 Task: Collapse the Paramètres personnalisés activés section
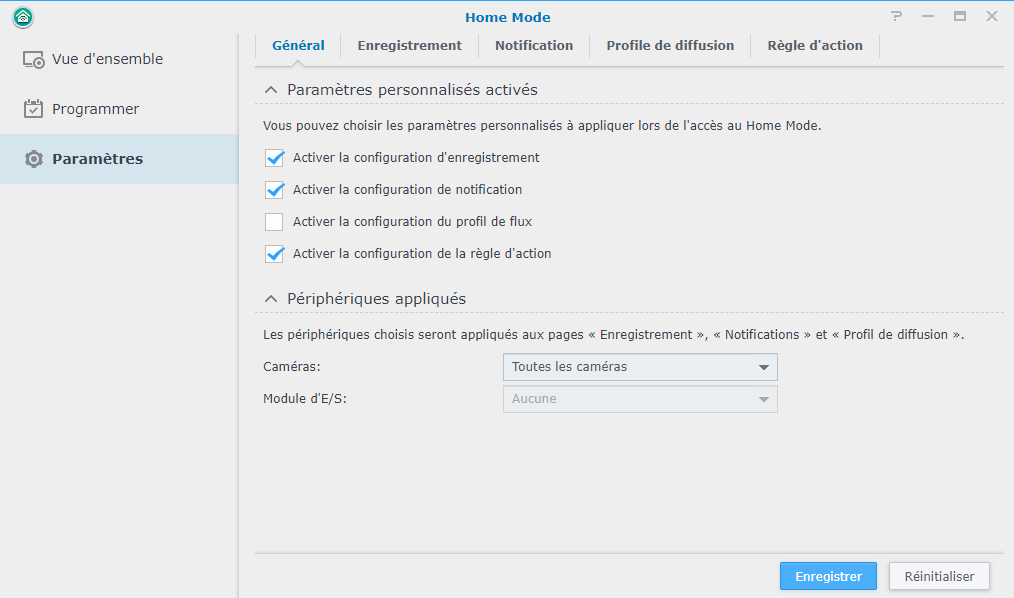coord(271,90)
